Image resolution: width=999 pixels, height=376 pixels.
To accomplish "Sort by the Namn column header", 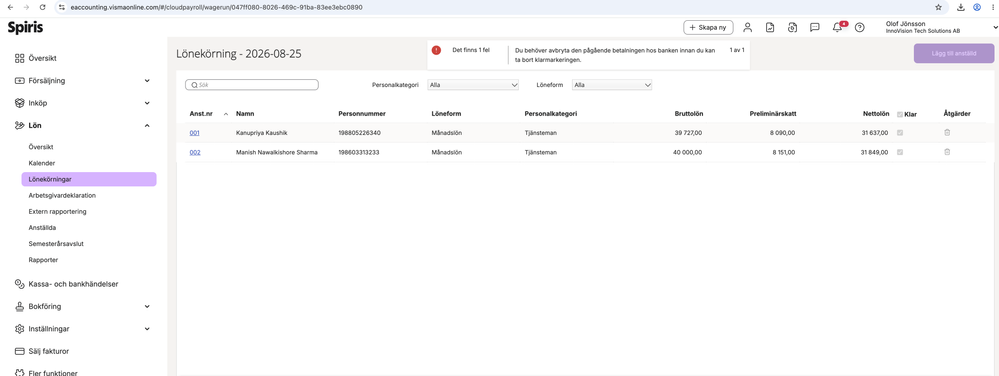I will (245, 114).
